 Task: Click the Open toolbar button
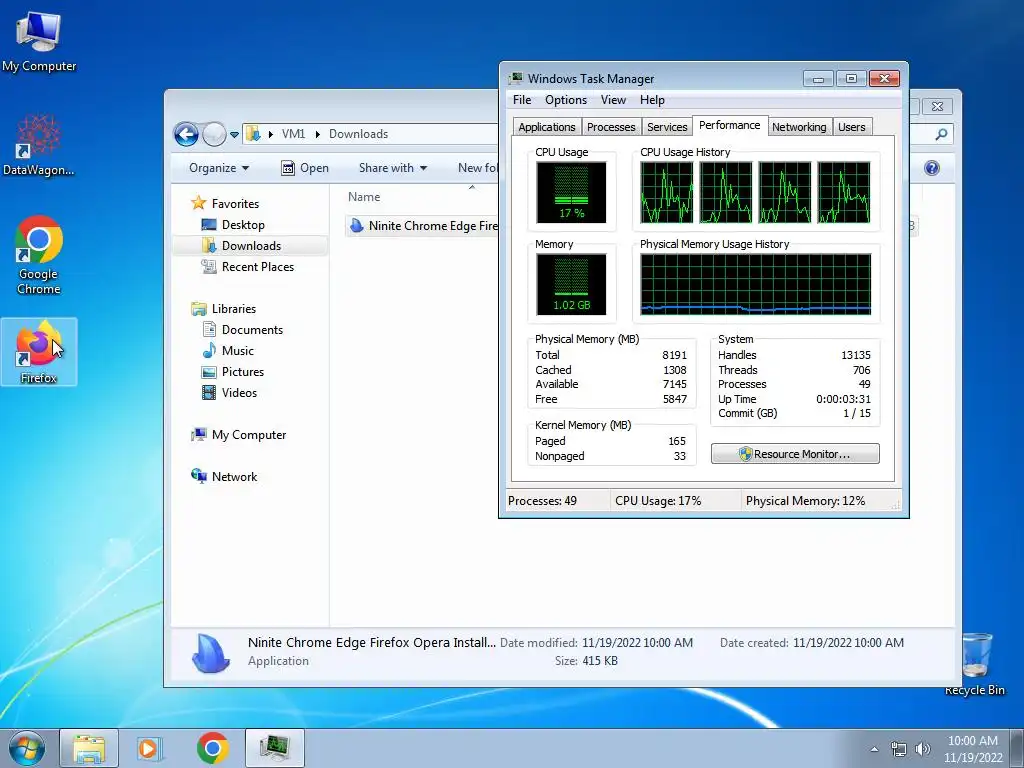pyautogui.click(x=305, y=168)
